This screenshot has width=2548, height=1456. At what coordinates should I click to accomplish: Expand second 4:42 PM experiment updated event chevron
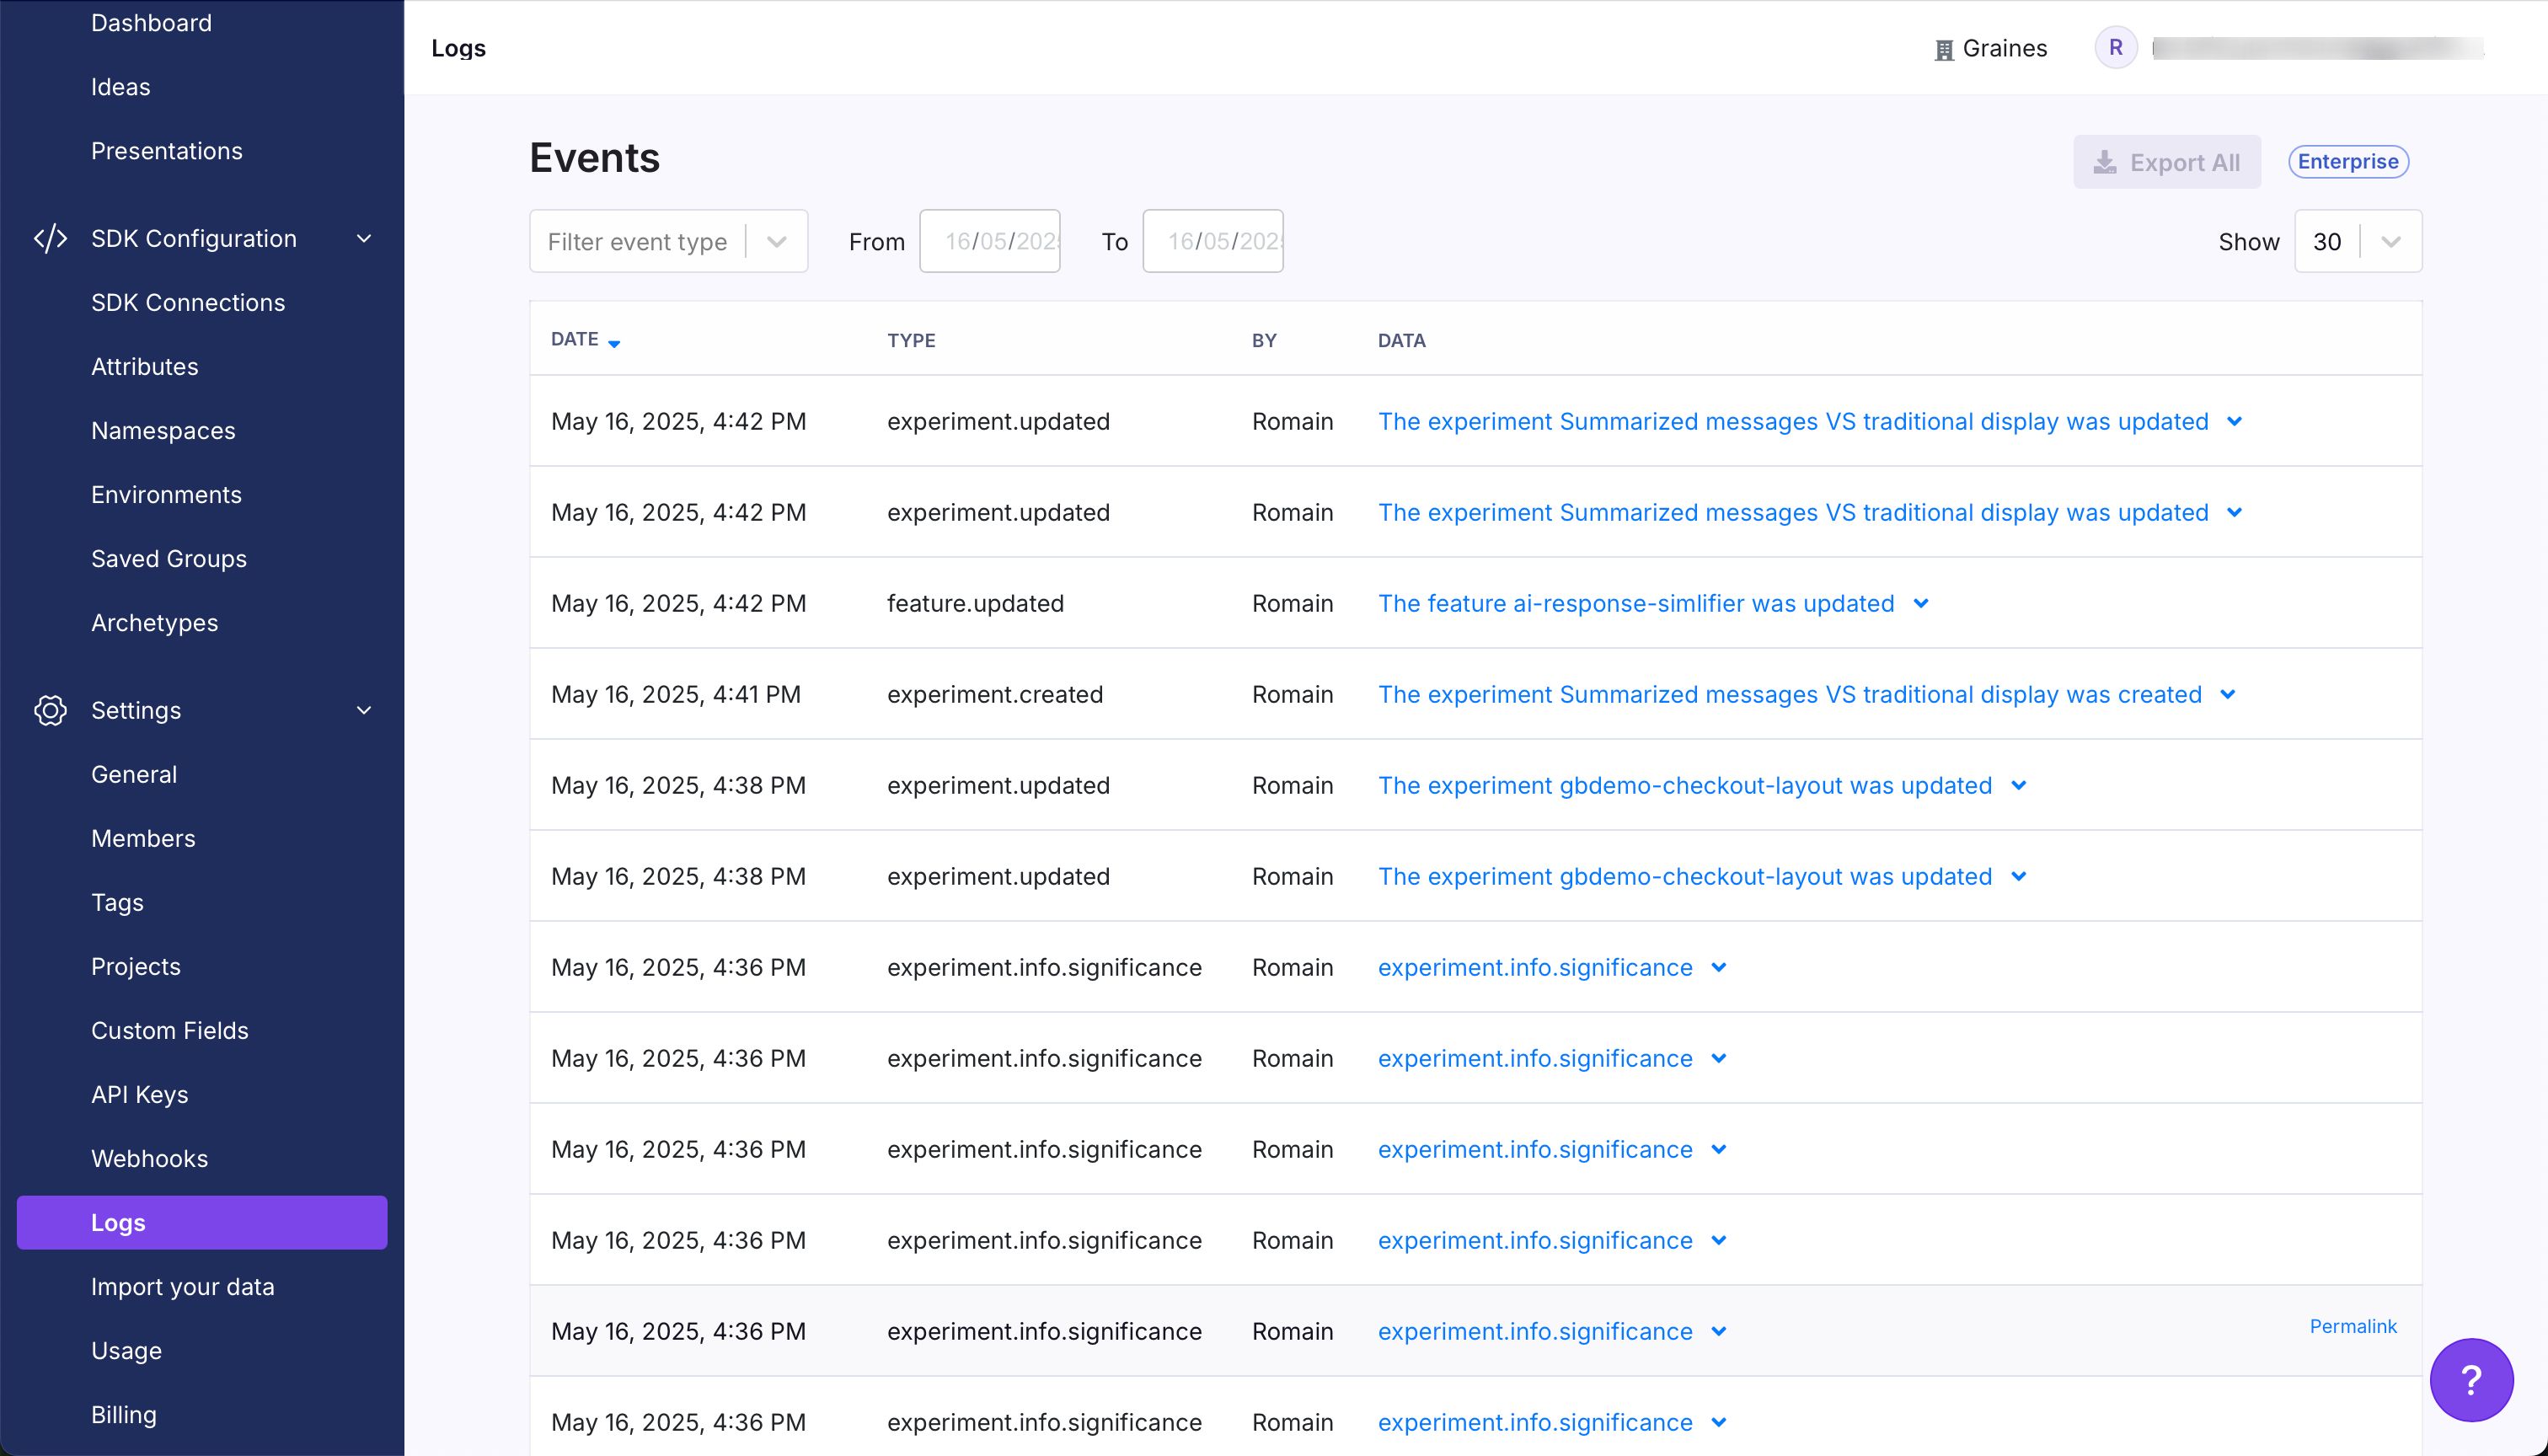click(x=2235, y=512)
